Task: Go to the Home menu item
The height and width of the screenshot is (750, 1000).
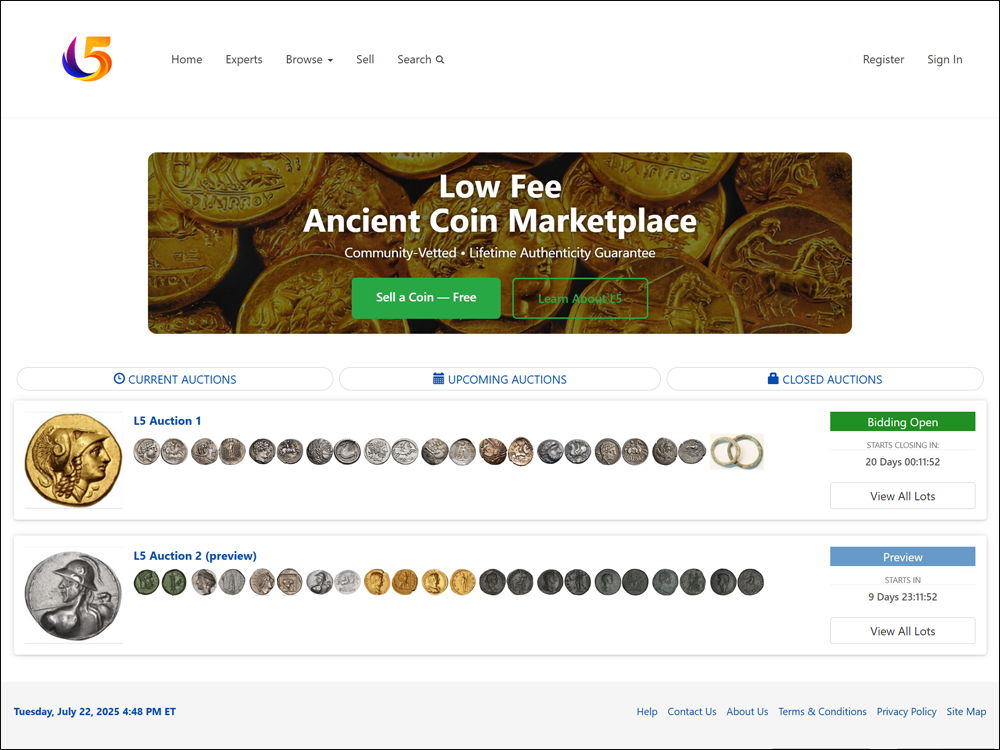Action: point(186,60)
